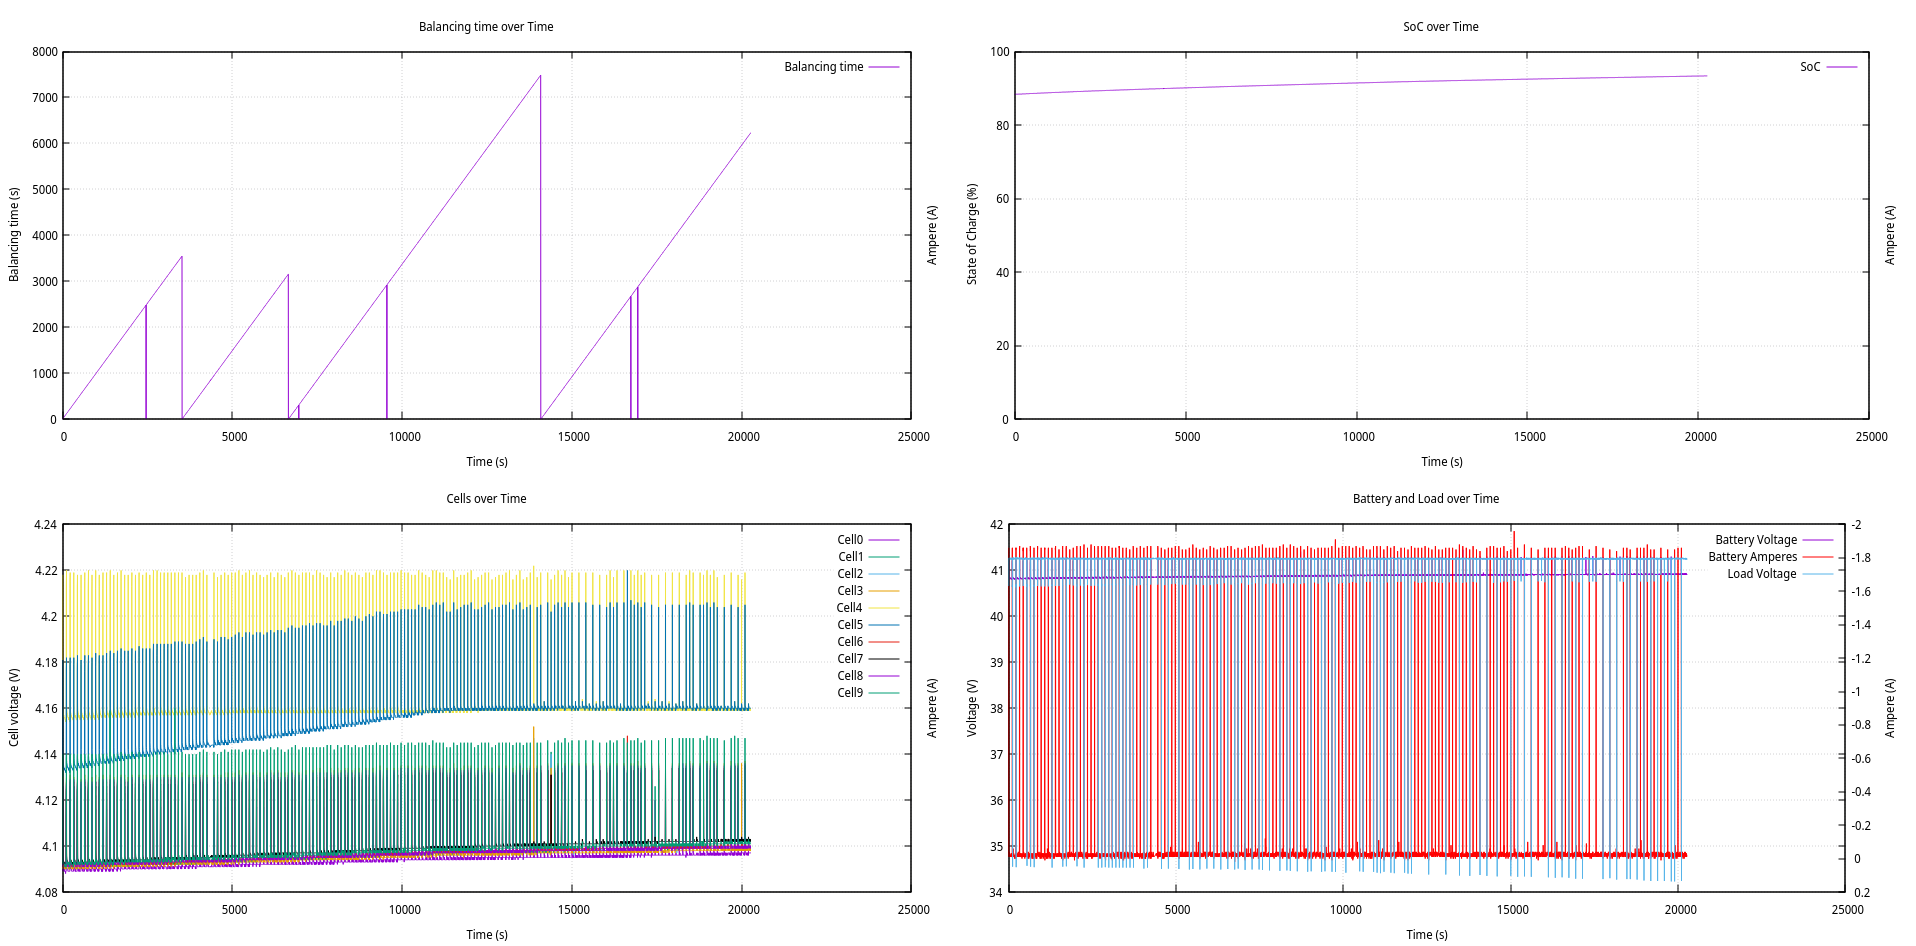Viewport: 1916px width, 946px height.
Task: Click the red line sample beside Cell6
Action: pyautogui.click(x=884, y=642)
